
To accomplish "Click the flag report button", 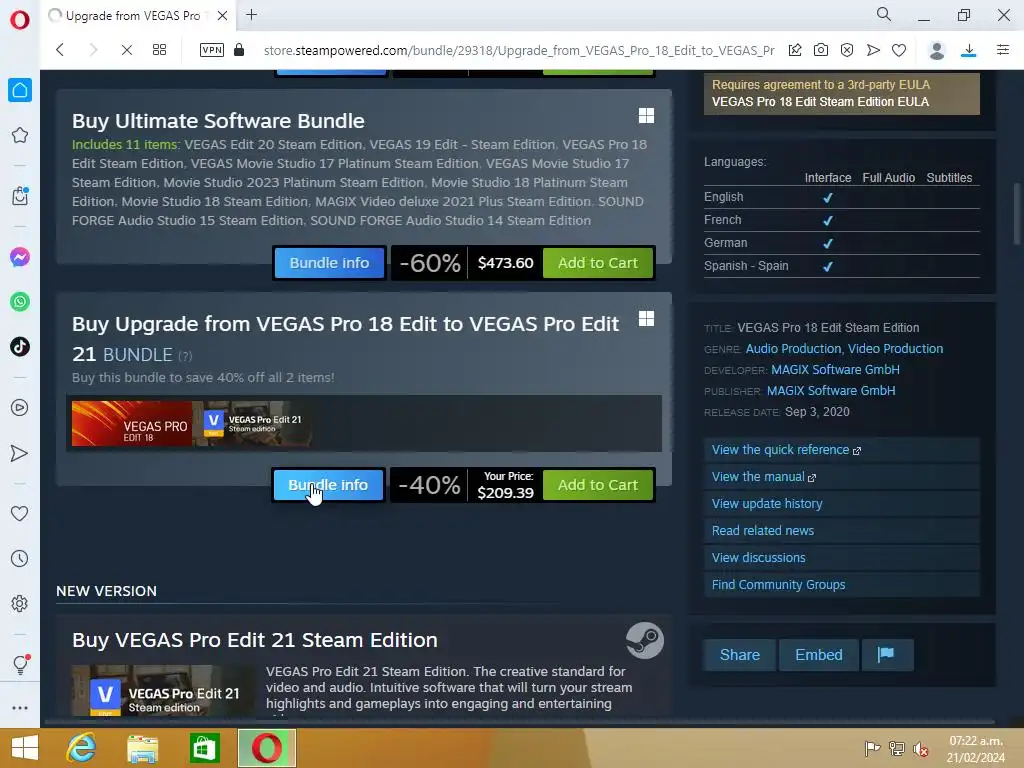I will click(x=887, y=655).
